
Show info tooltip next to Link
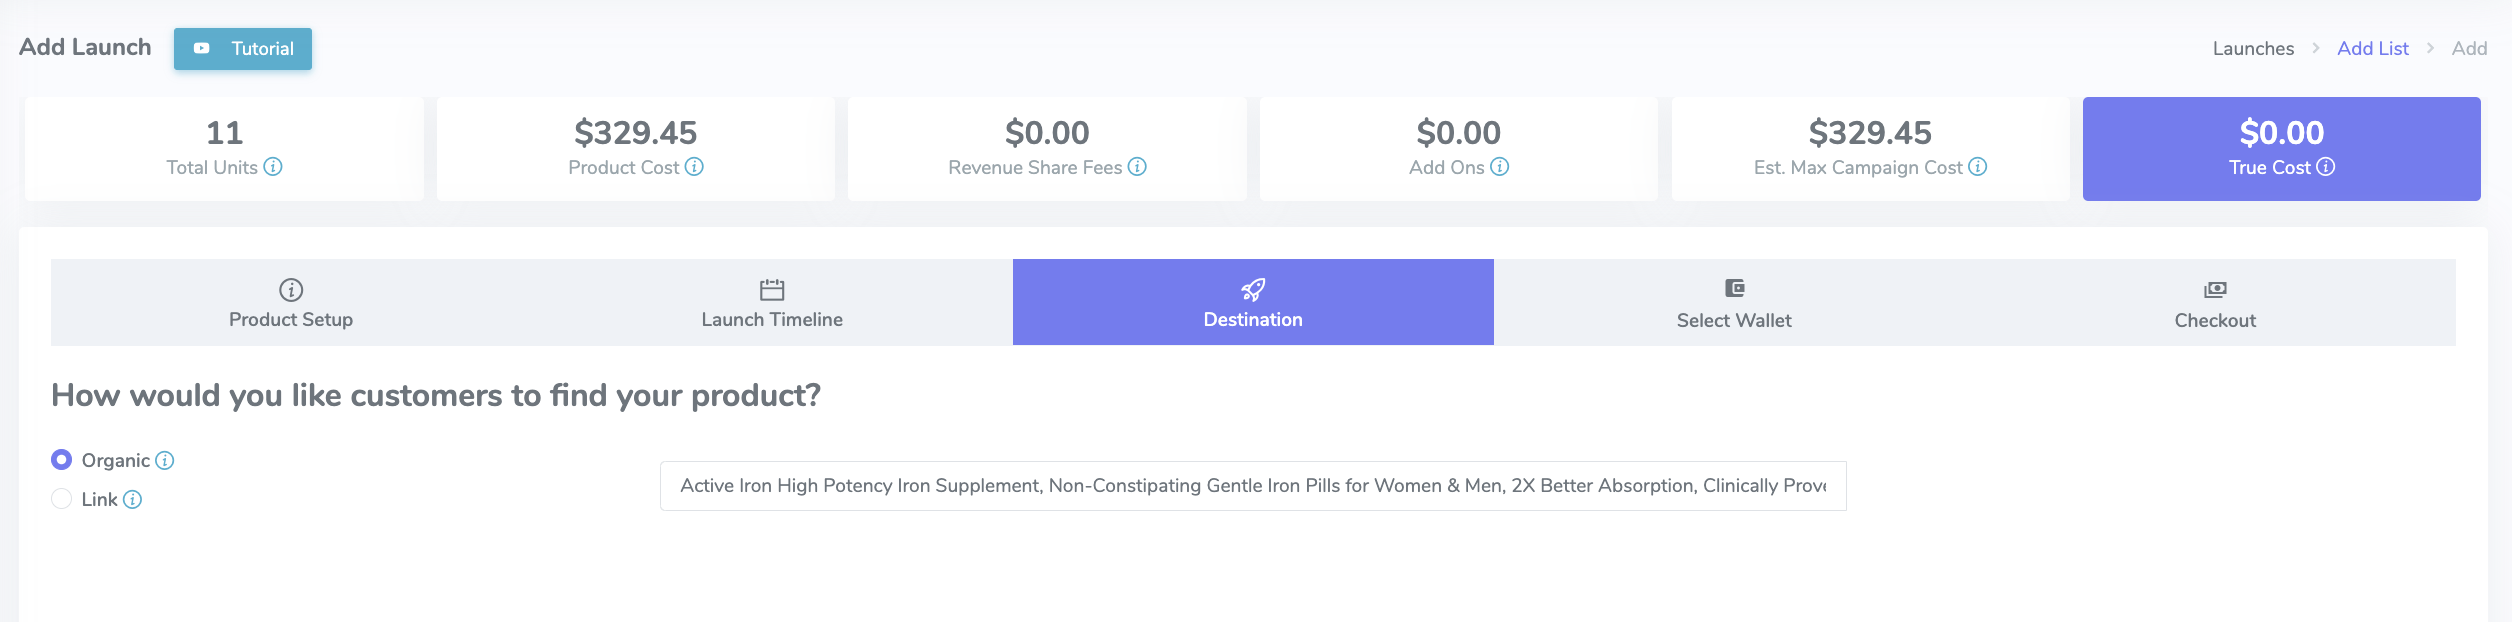[x=132, y=499]
